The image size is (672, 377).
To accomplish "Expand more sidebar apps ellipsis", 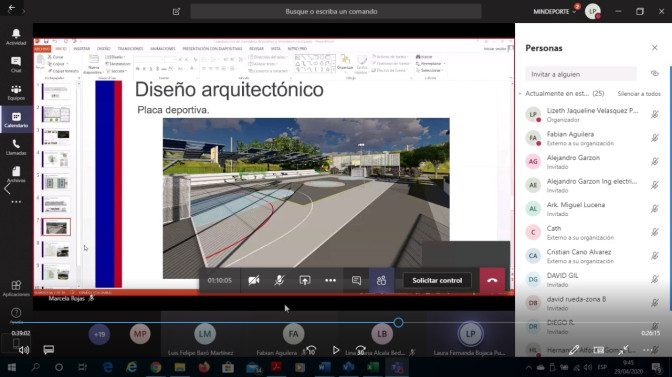I will (x=16, y=202).
